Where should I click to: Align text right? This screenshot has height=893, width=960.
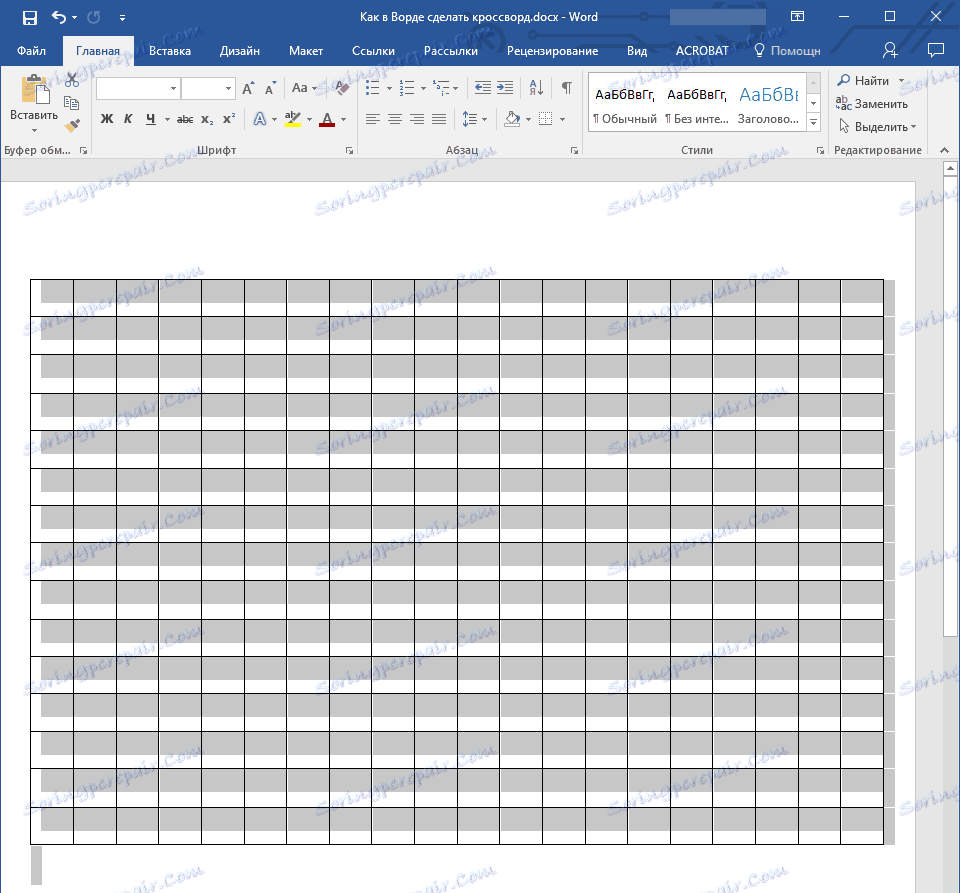pyautogui.click(x=417, y=119)
